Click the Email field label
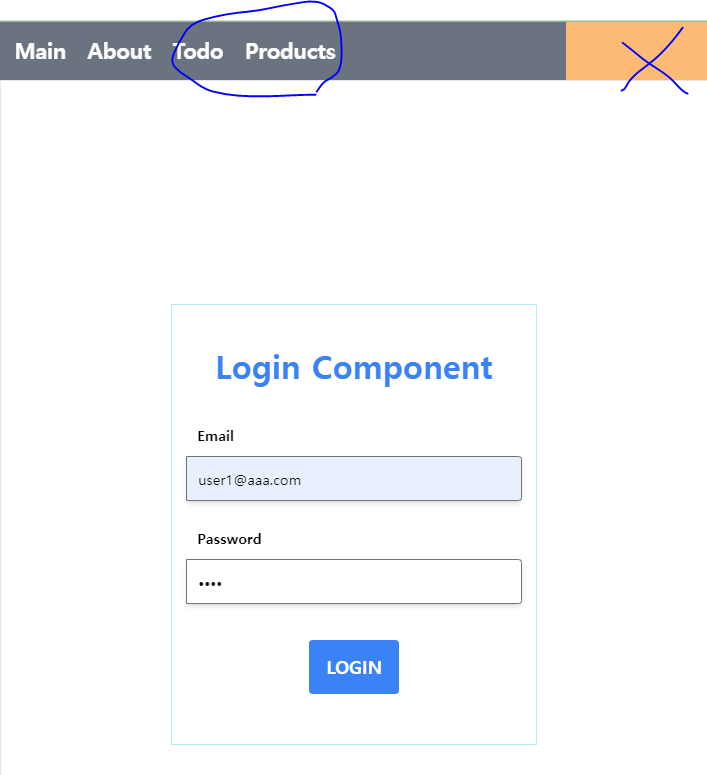This screenshot has height=775, width=707. 216,436
